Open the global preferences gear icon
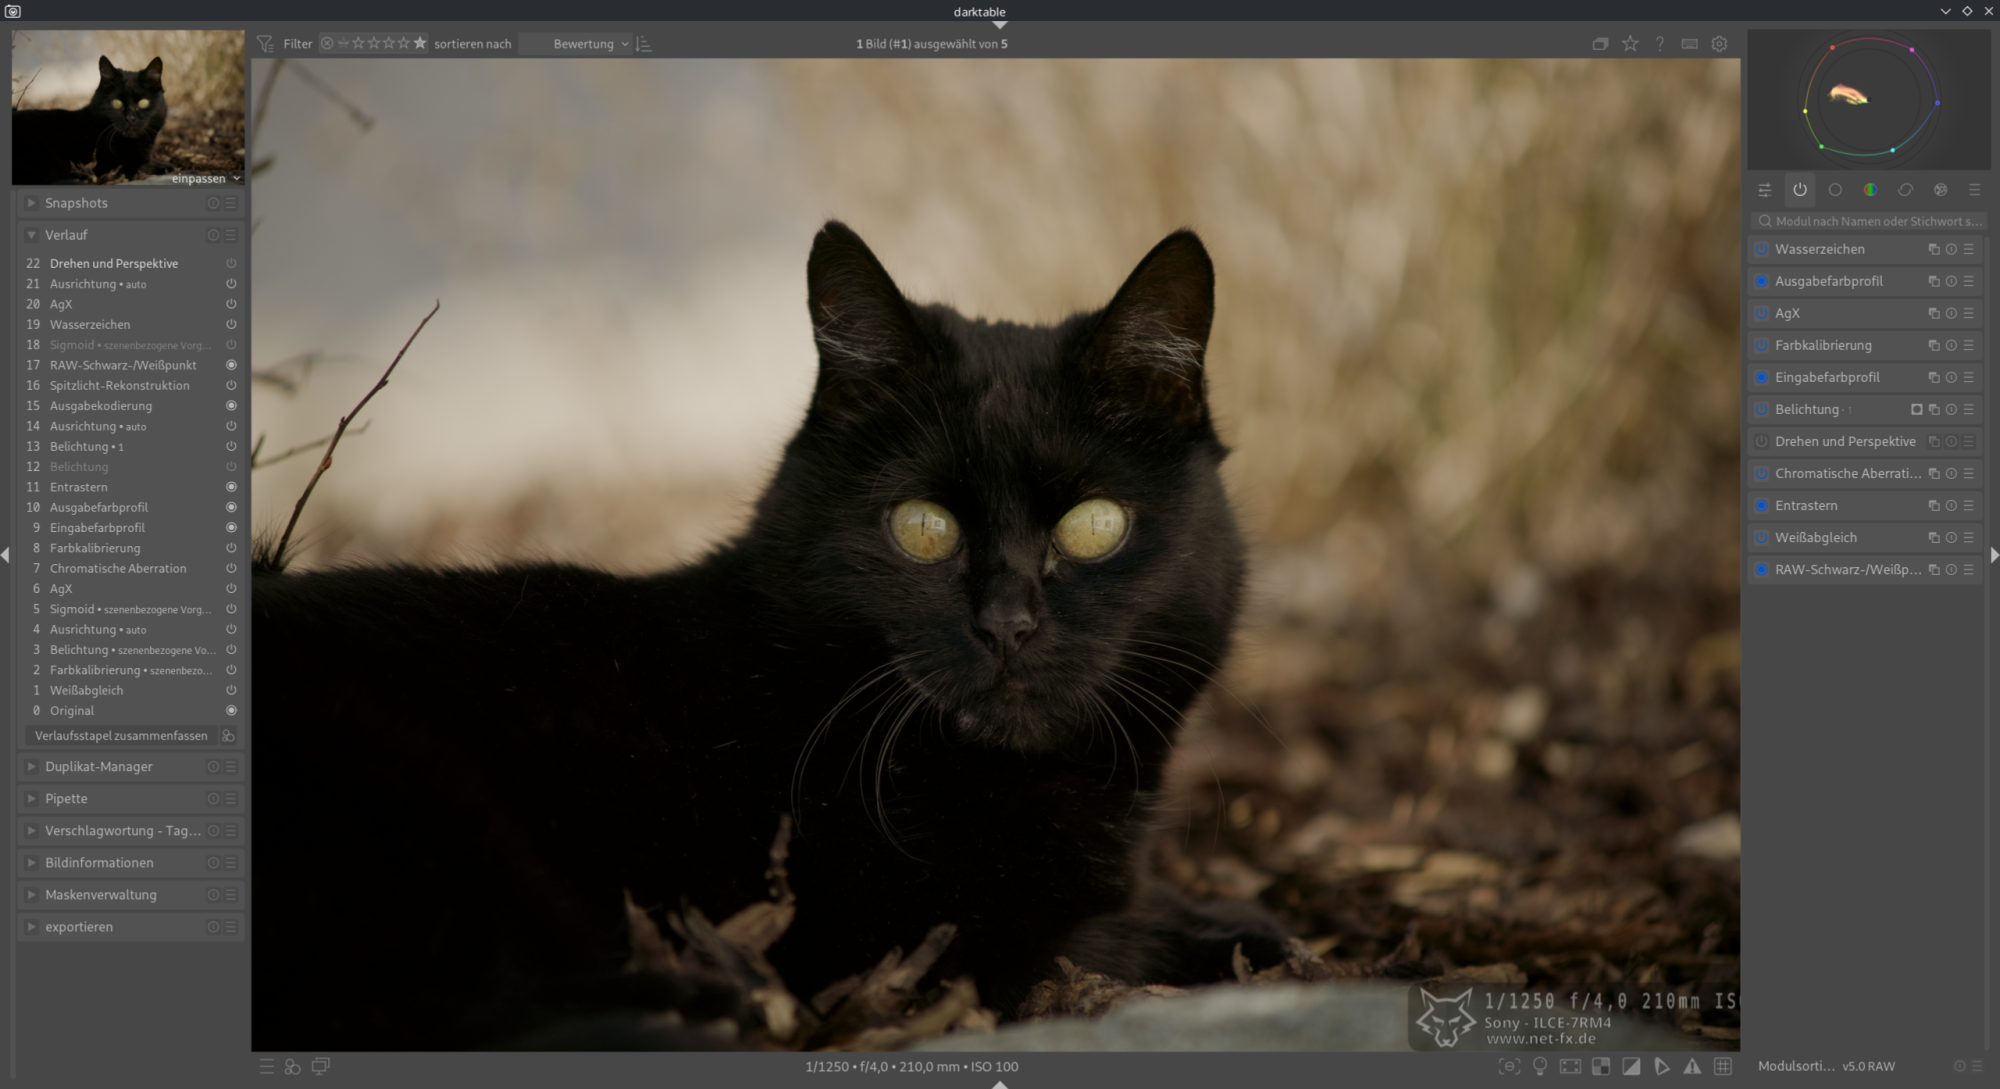Screen dimensions: 2000x1089 point(1719,44)
